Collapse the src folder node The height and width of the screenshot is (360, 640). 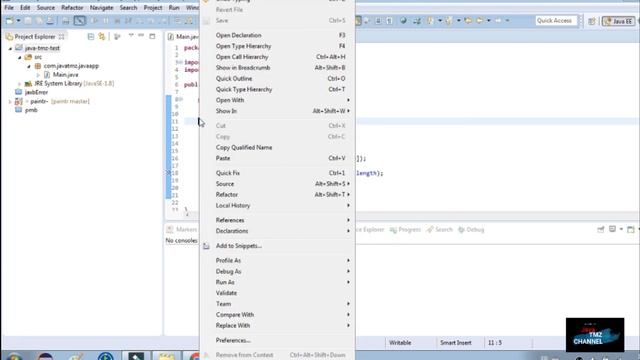[x=19, y=58]
